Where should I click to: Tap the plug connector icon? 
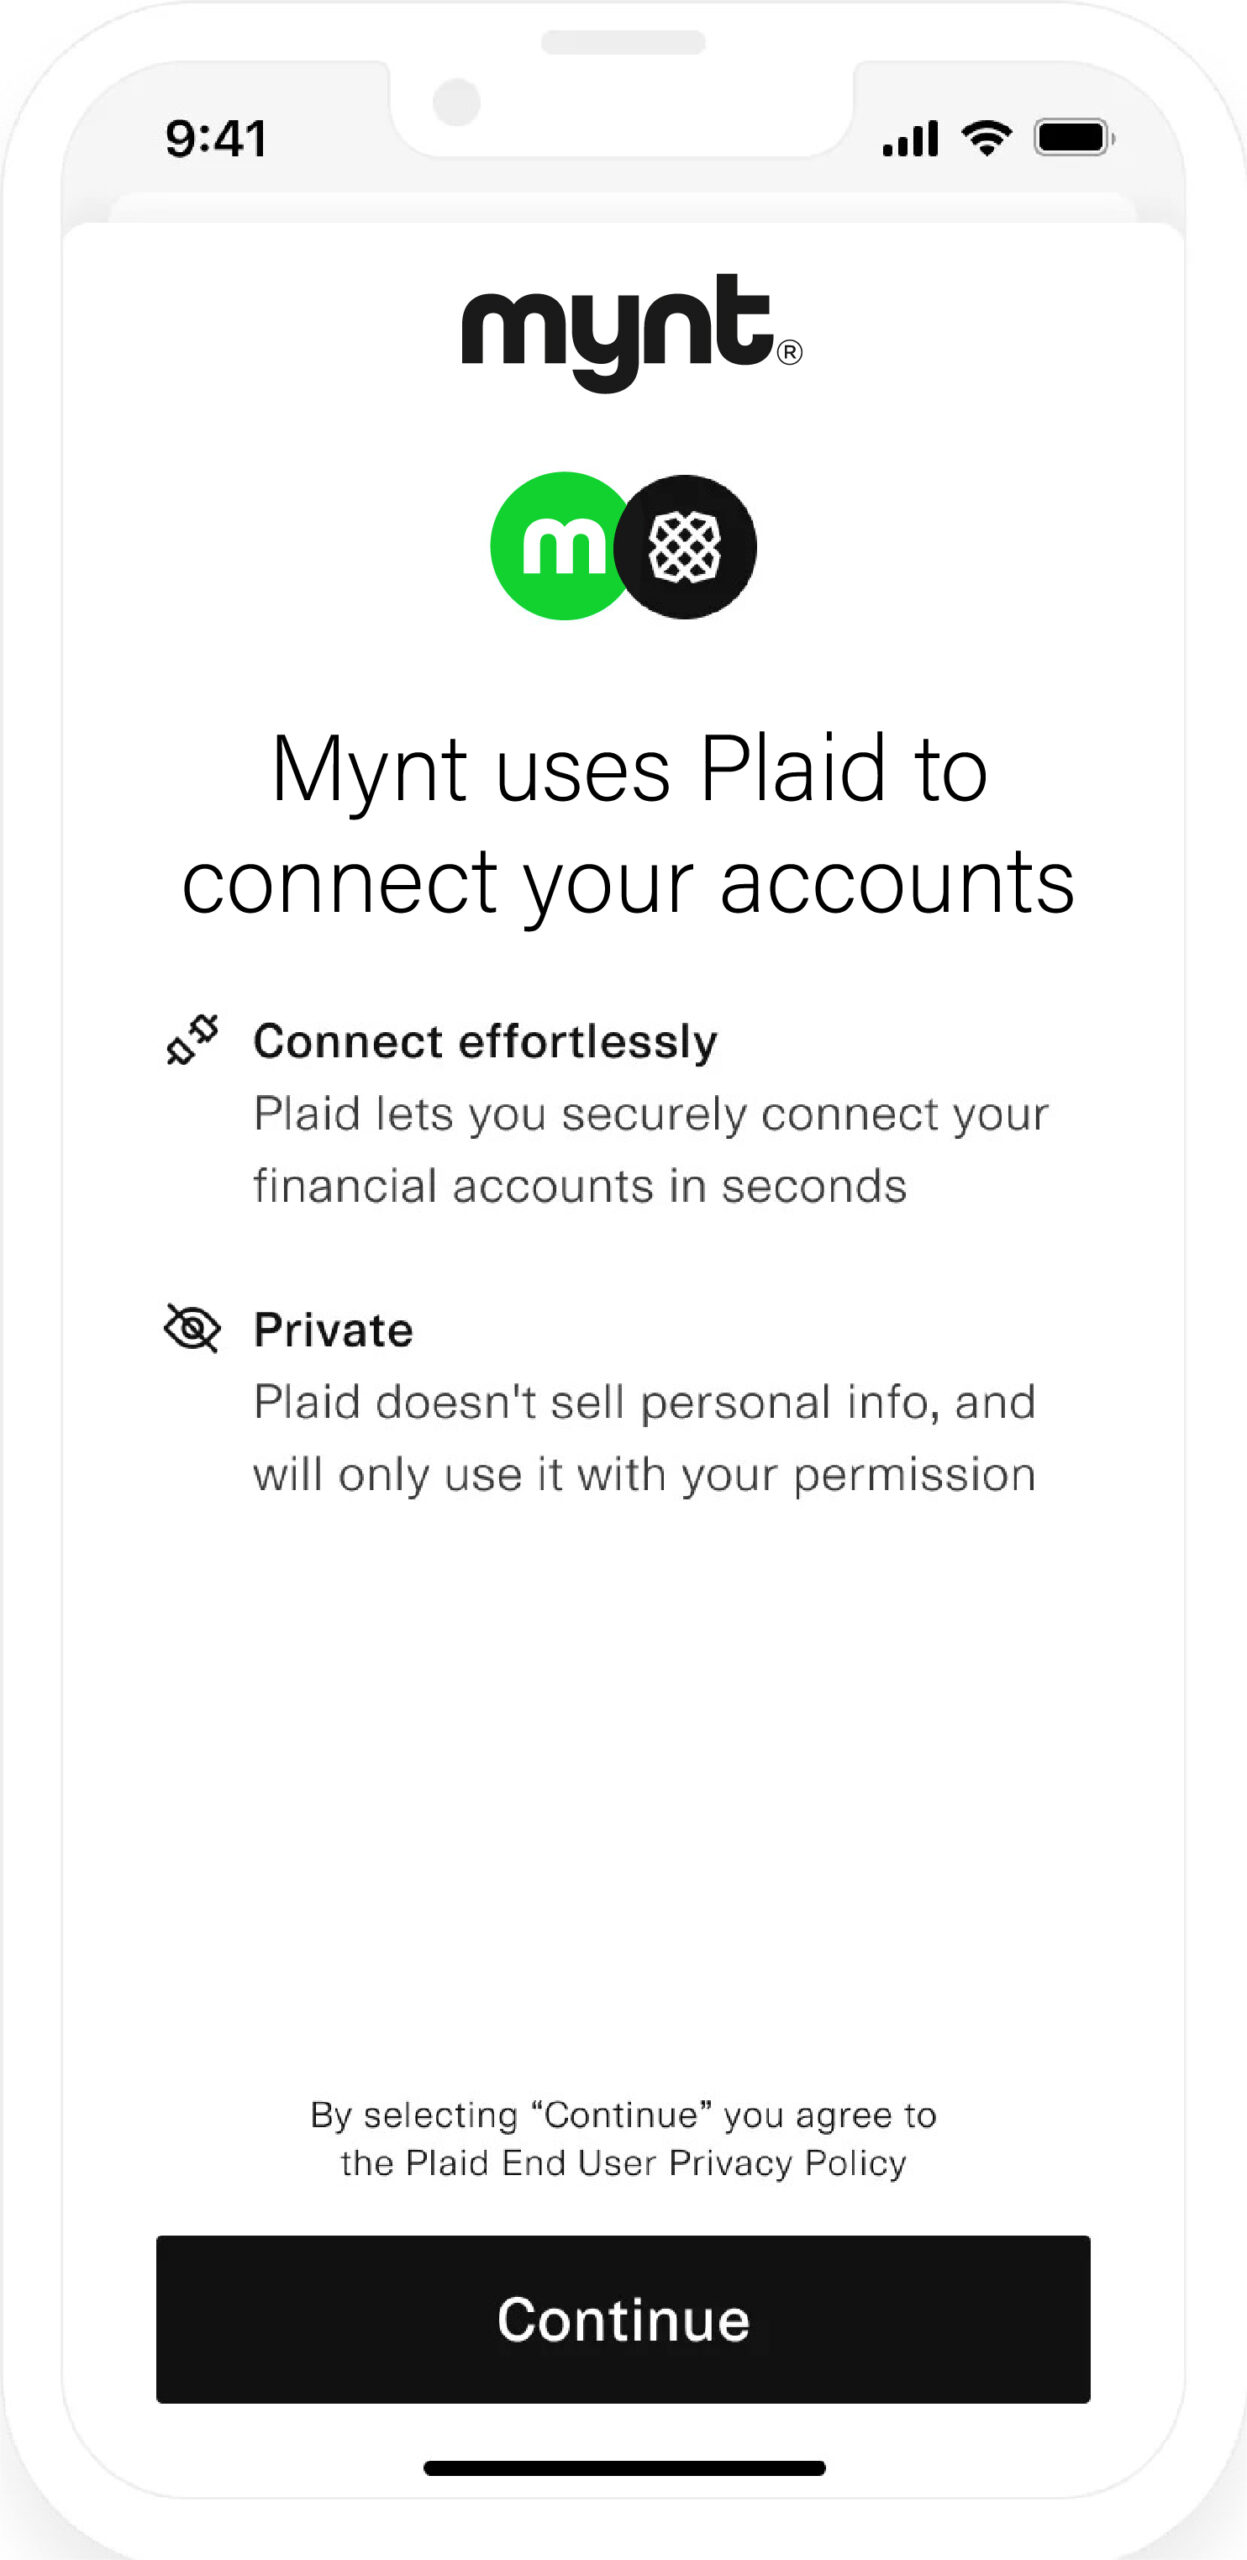[x=192, y=1040]
